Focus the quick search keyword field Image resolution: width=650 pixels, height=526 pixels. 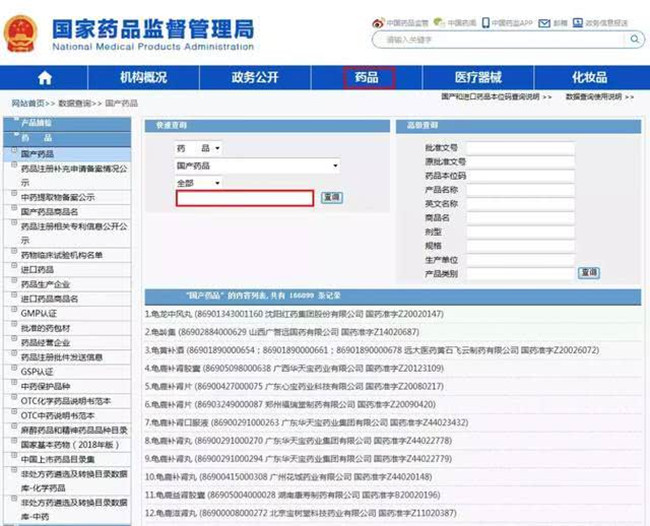click(x=245, y=198)
